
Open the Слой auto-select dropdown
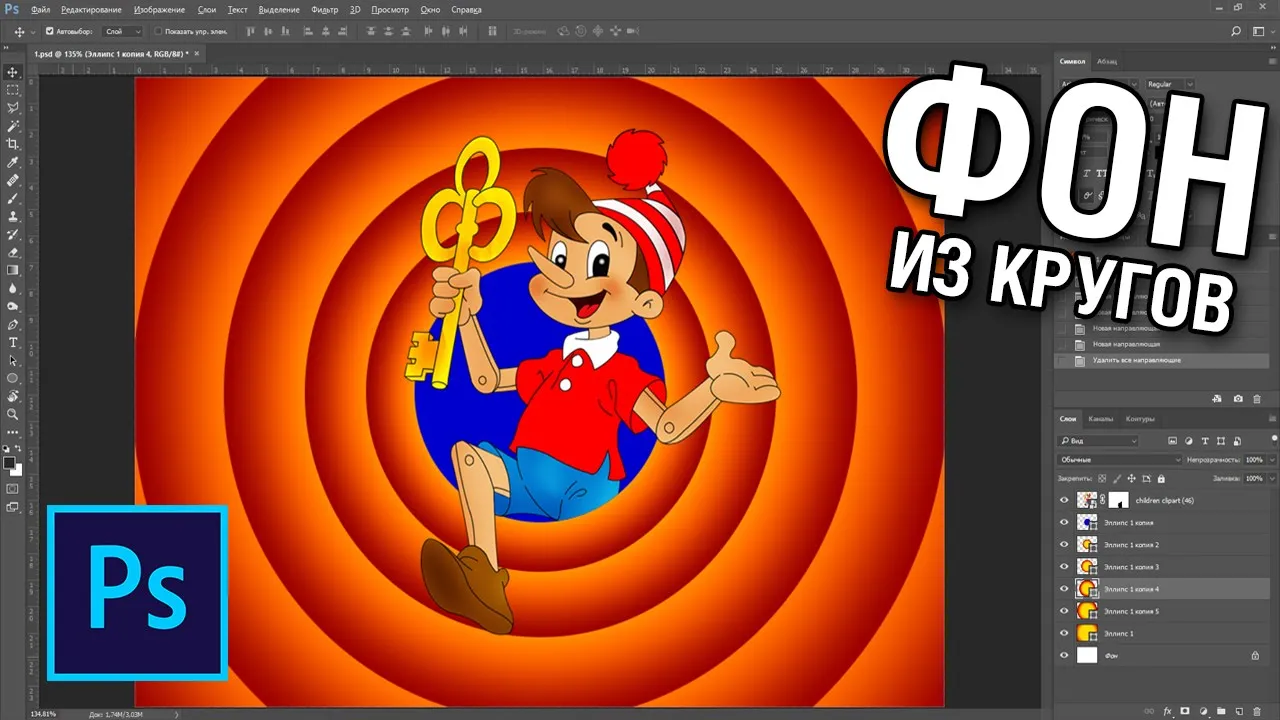click(x=121, y=31)
